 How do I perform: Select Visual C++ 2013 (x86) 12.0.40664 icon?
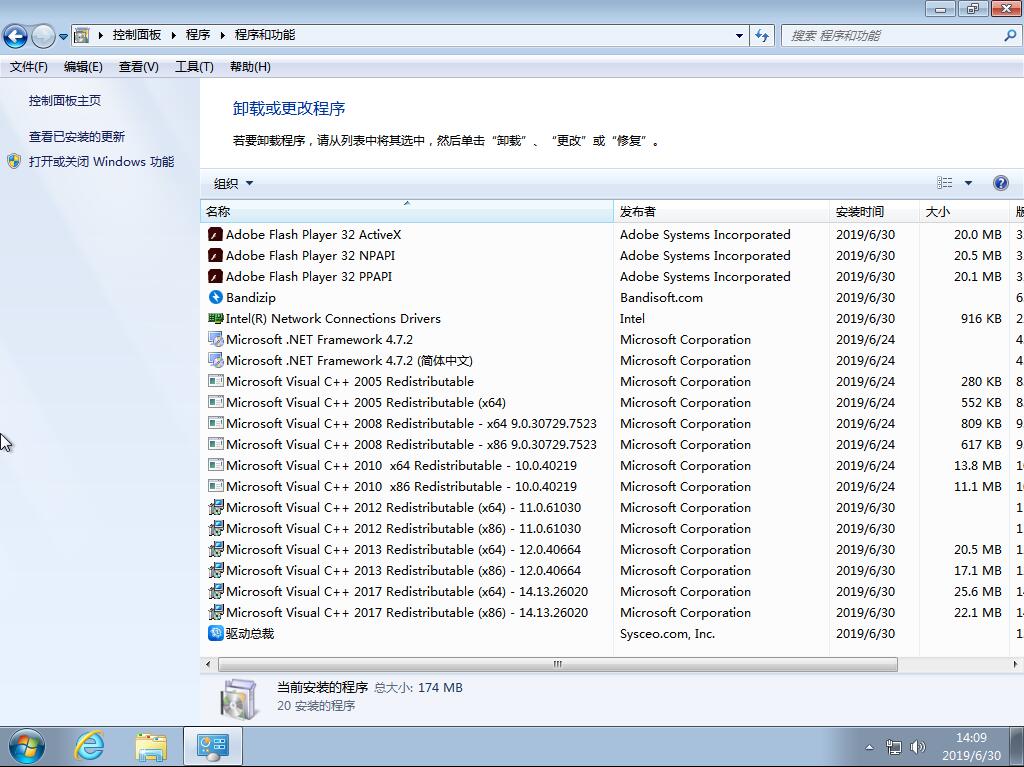click(215, 570)
